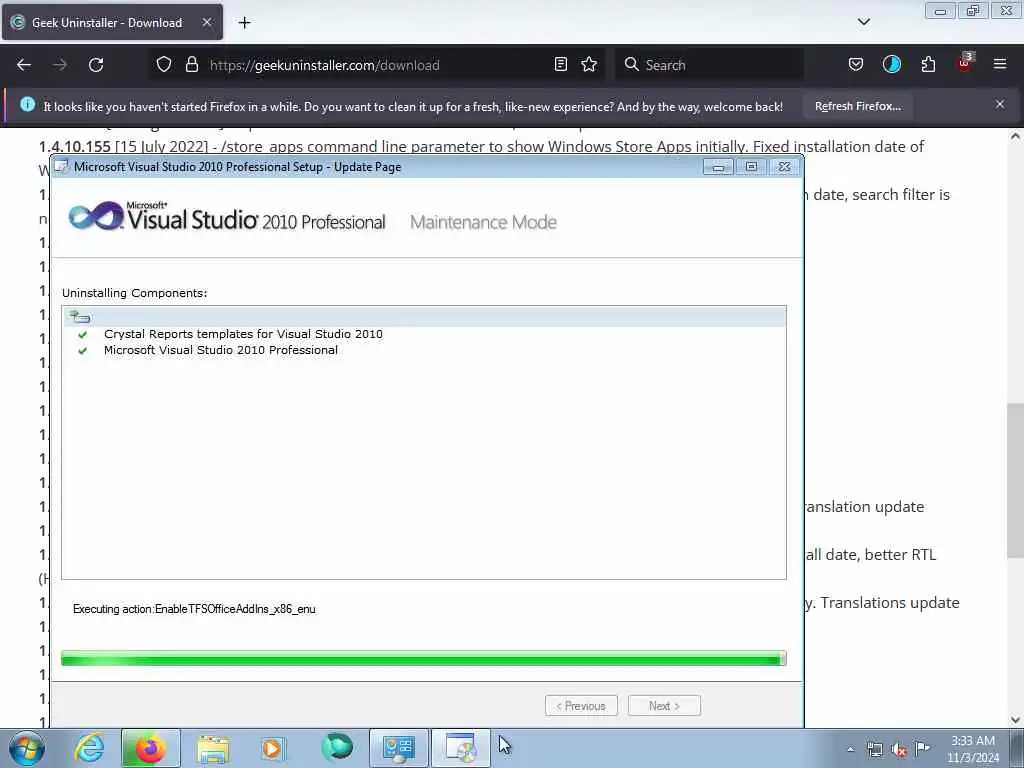Screen dimensions: 1024x768
Task: Close the Geek Uninstaller tab
Action: (206, 22)
